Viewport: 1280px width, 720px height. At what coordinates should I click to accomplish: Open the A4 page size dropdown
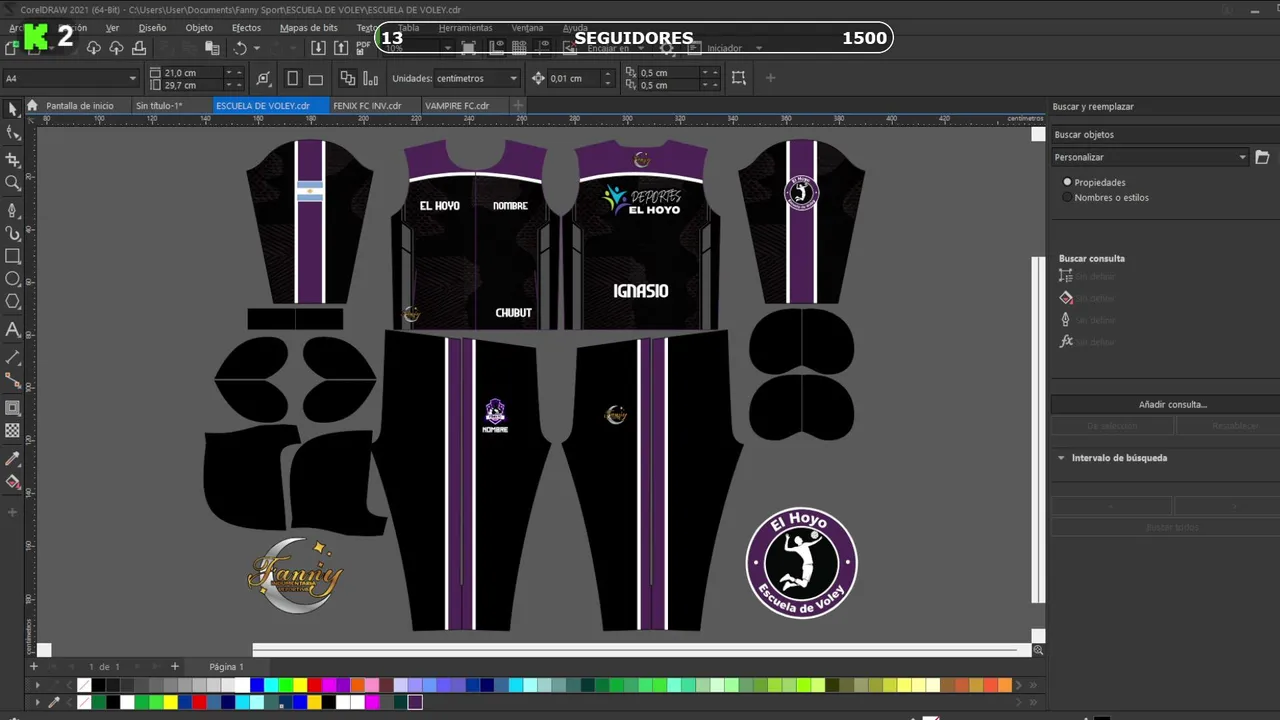(70, 78)
